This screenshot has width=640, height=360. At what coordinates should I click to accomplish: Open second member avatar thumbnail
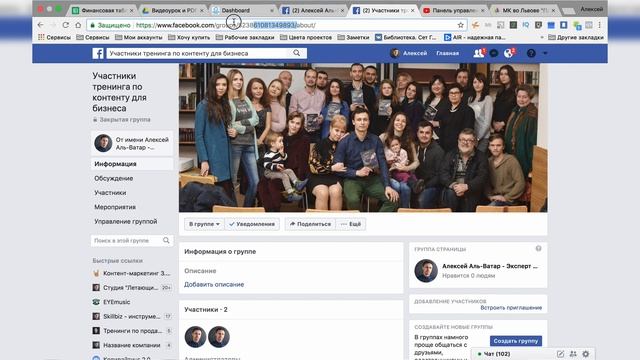219,336
